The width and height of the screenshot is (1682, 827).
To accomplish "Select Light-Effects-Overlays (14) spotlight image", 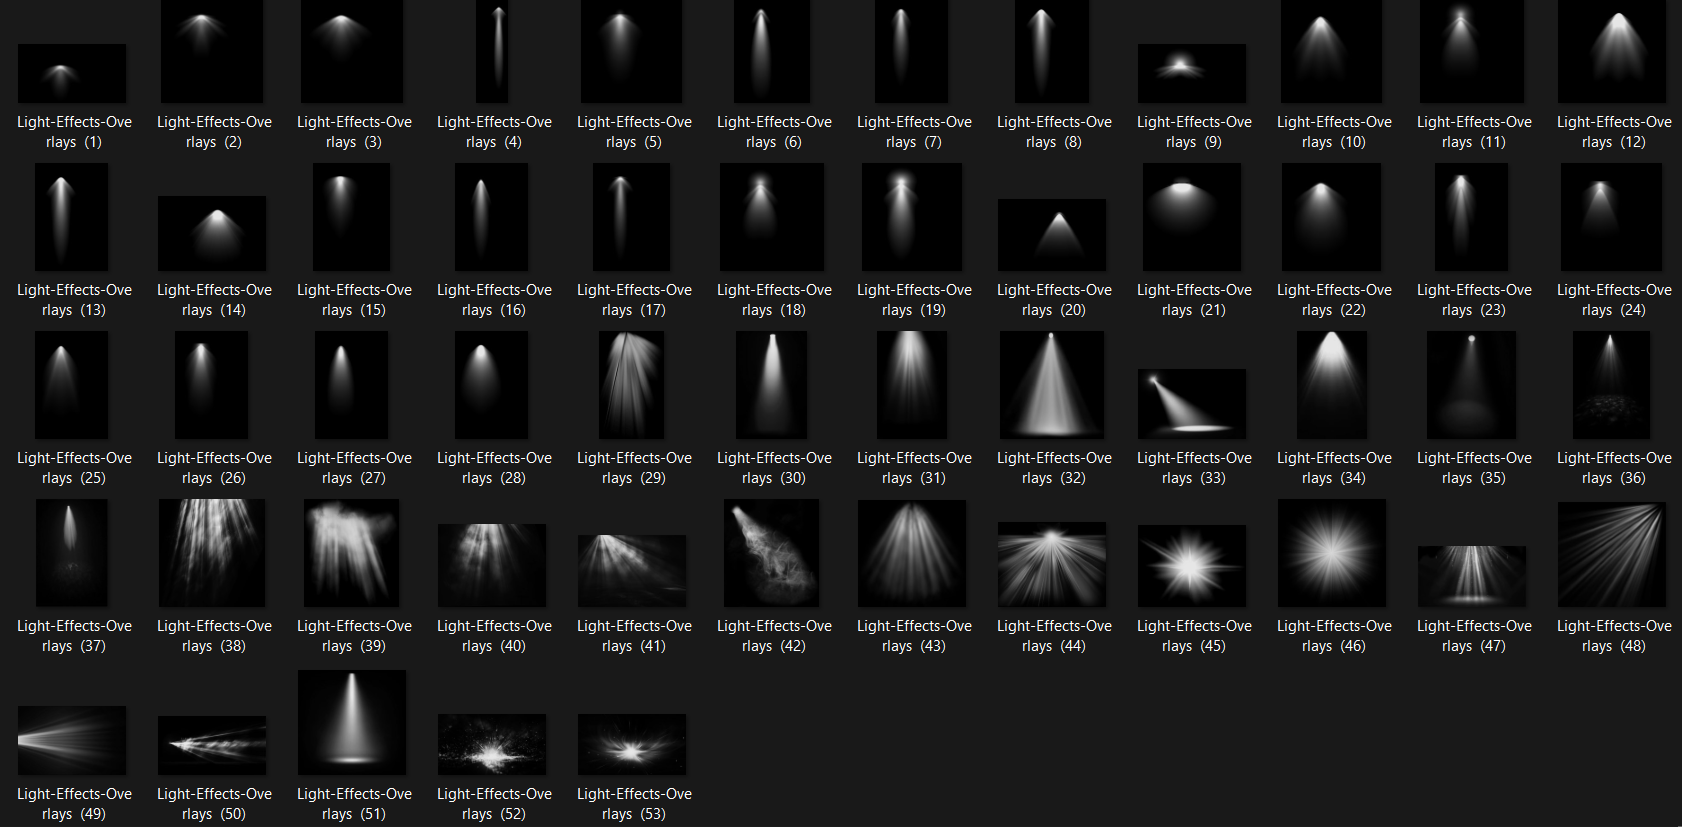I will coord(212,233).
